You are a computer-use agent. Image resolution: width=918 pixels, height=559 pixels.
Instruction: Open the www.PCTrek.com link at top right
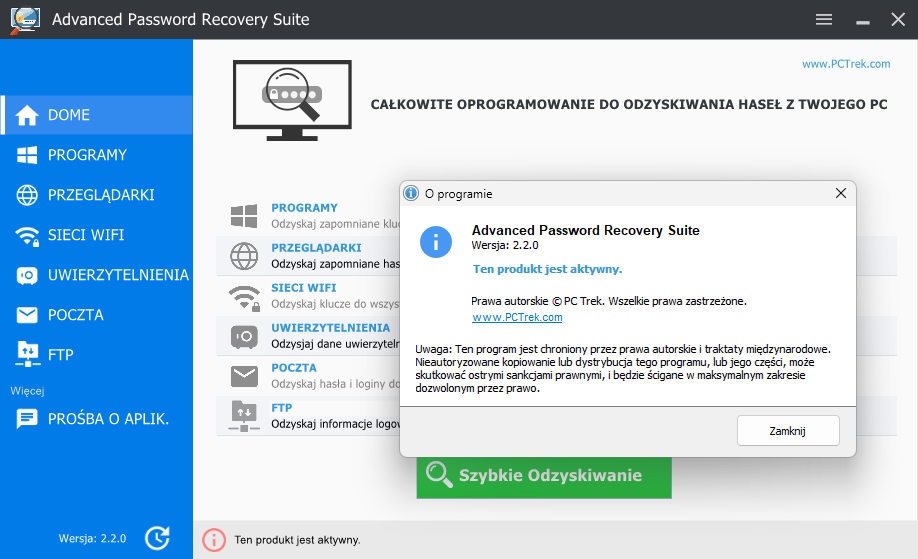pyautogui.click(x=846, y=64)
